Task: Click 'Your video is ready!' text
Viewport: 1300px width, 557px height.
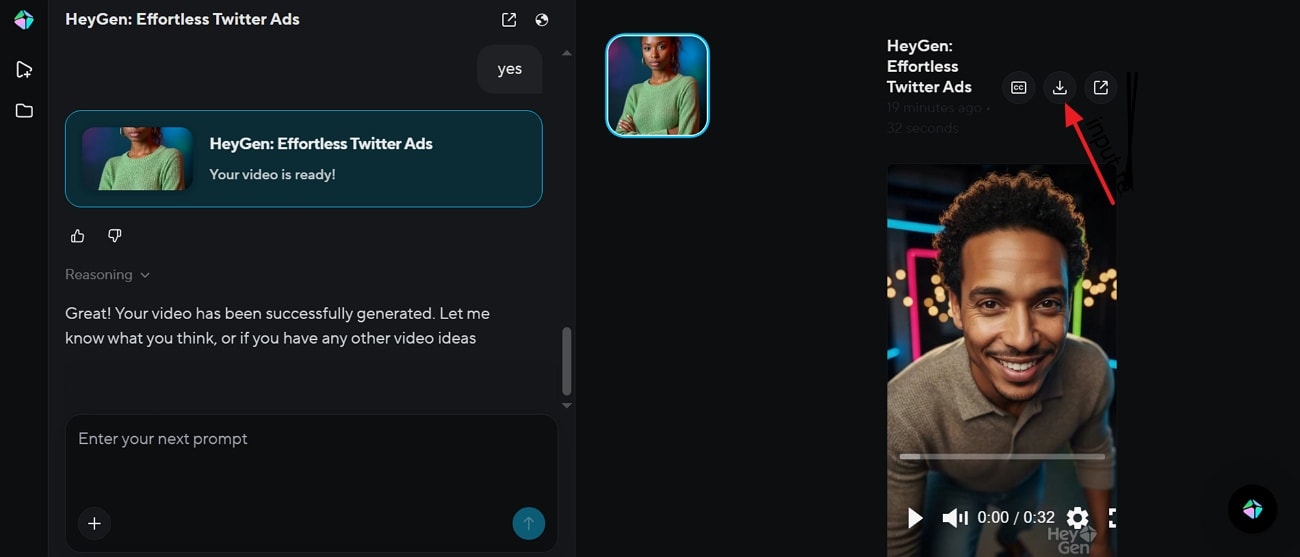Action: click(x=272, y=174)
